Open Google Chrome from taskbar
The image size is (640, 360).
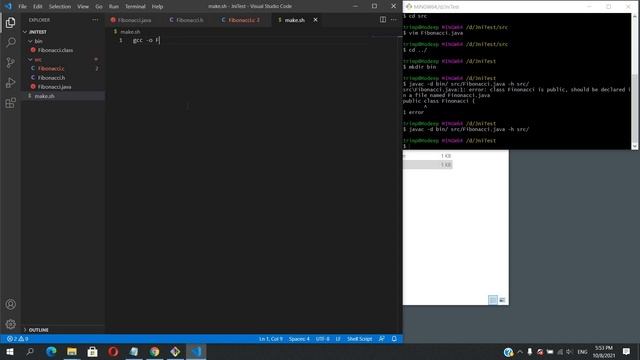pyautogui.click(x=154, y=351)
